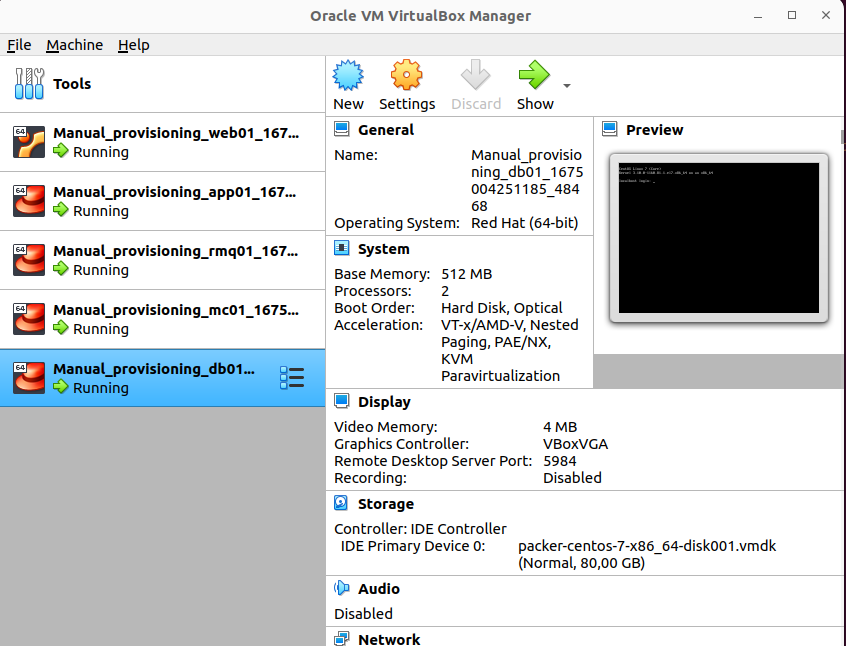Image resolution: width=846 pixels, height=646 pixels.
Task: Click the Audio section header
Action: pos(379,589)
